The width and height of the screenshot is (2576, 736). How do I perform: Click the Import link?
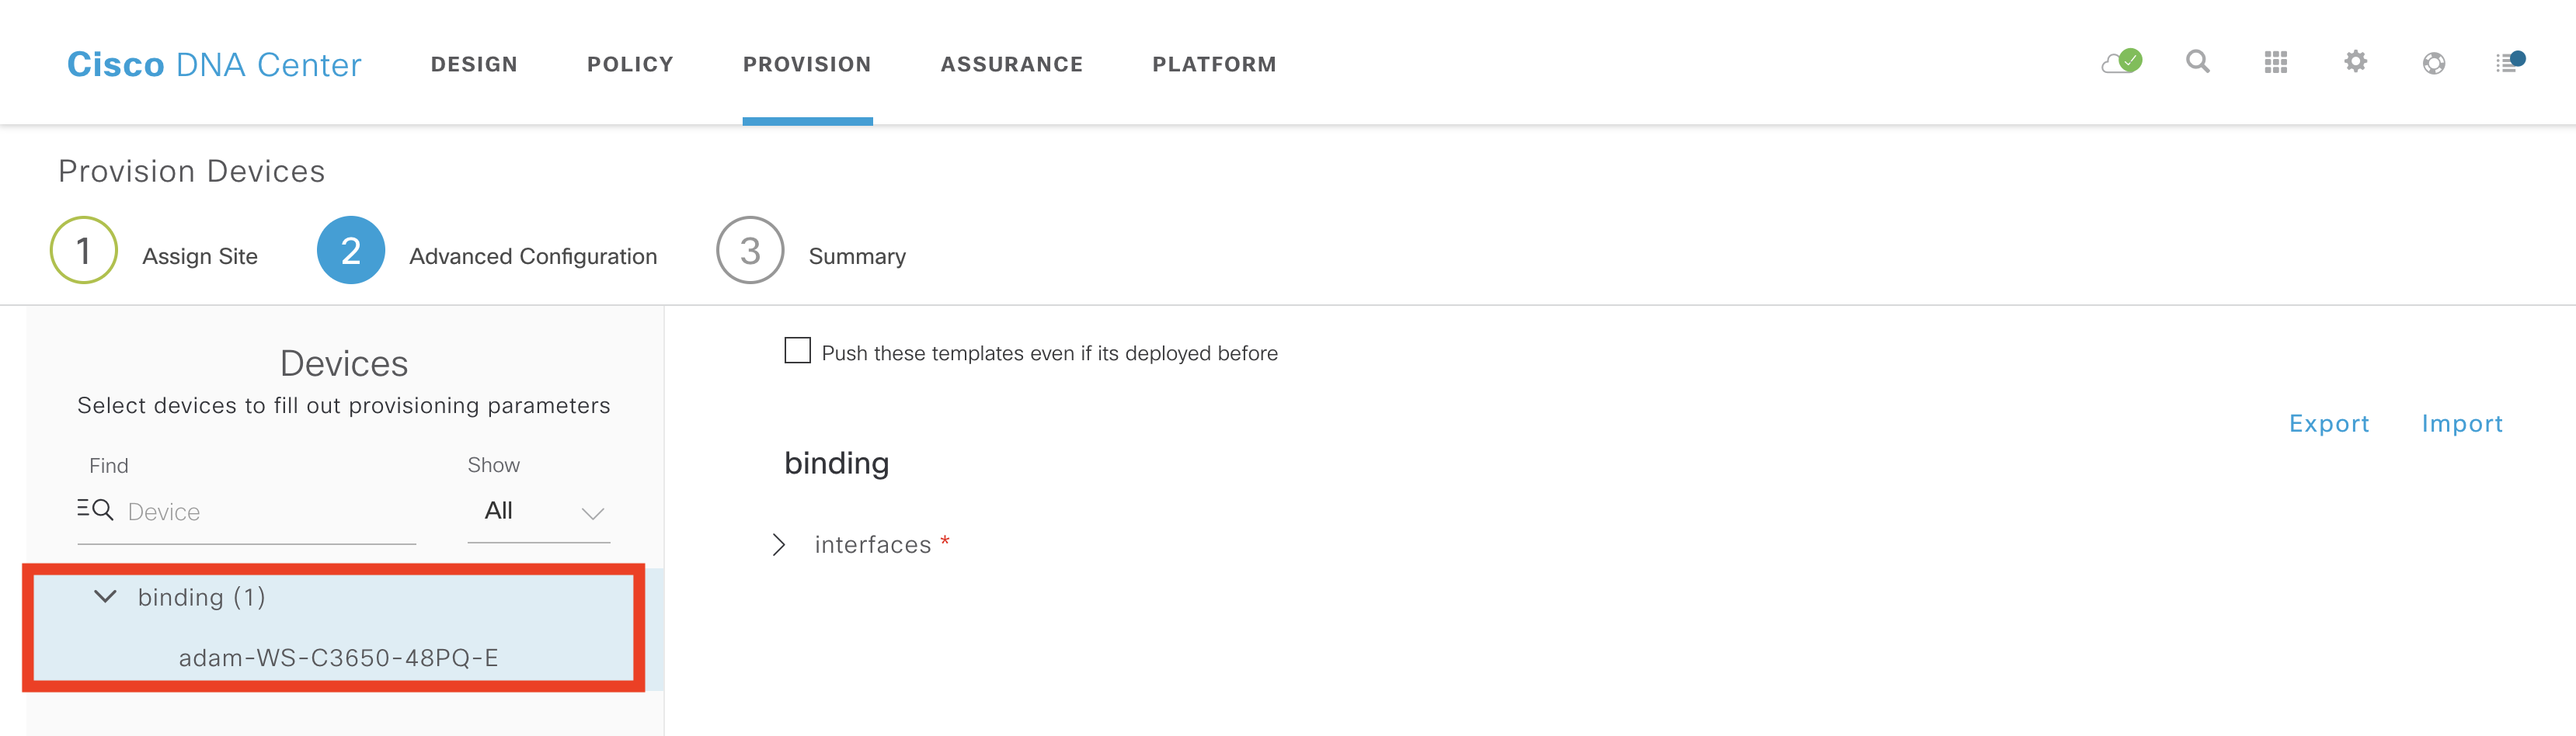(x=2461, y=424)
